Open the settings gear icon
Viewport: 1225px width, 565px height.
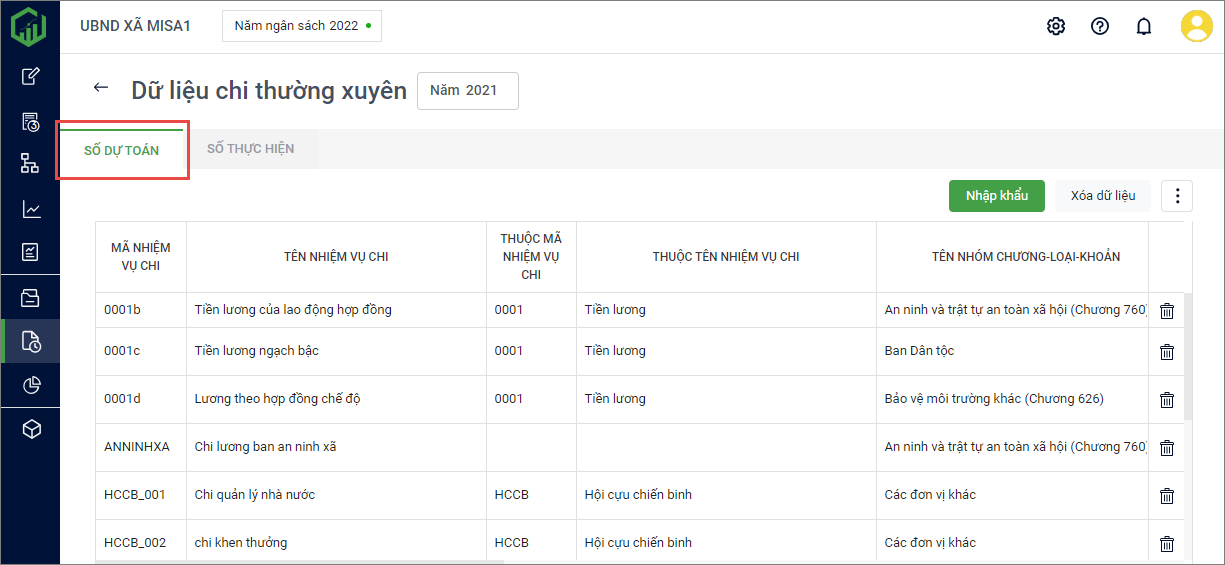pos(1056,26)
